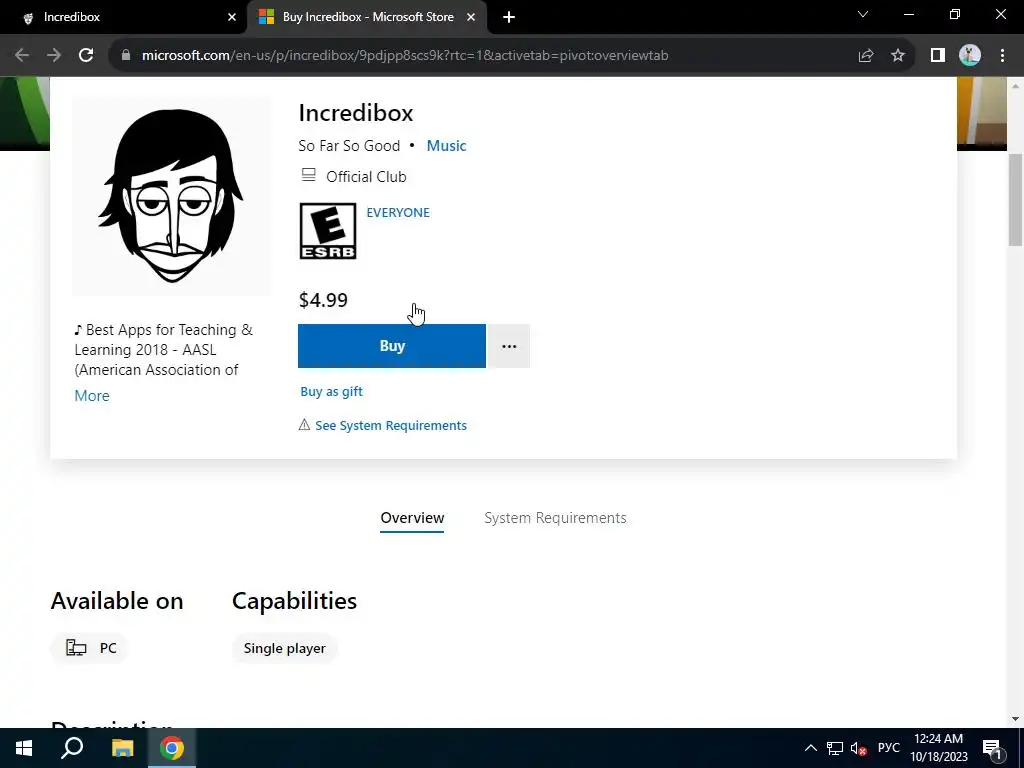Click the Buy as gift link

tap(331, 392)
